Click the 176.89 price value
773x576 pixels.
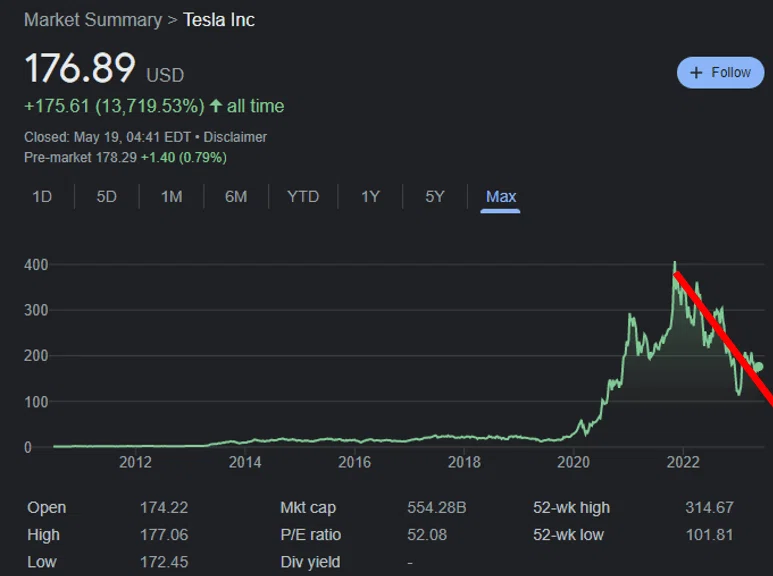[80, 68]
